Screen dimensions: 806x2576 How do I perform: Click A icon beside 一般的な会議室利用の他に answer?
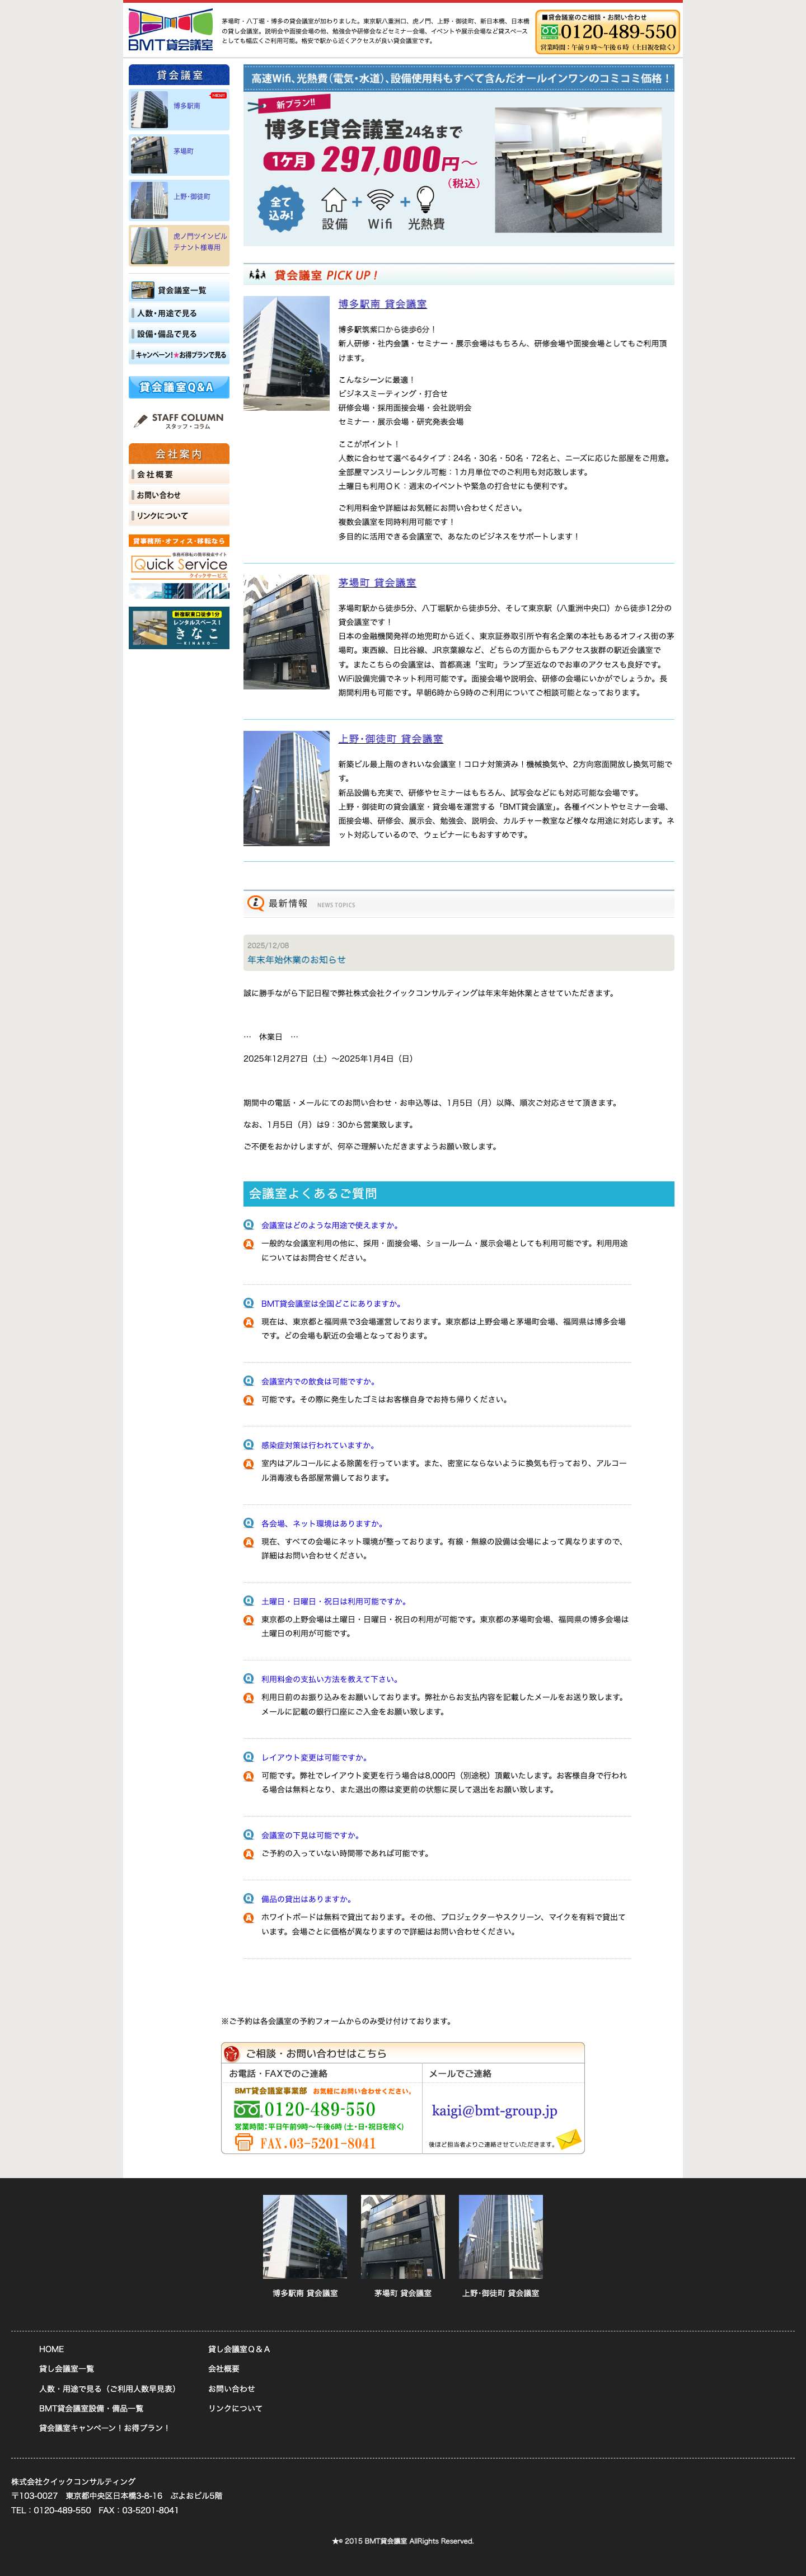[249, 1244]
